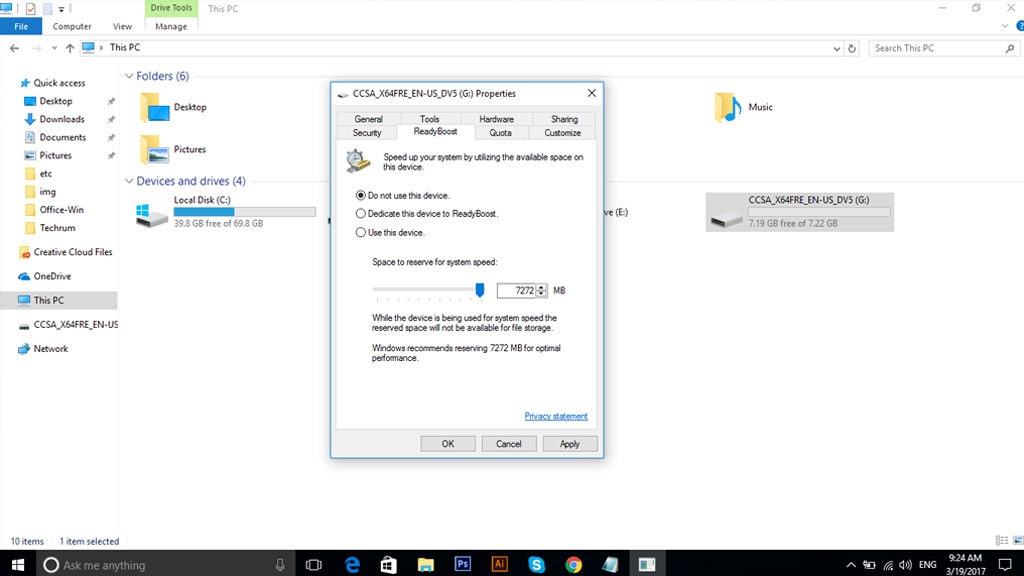The height and width of the screenshot is (576, 1024).
Task: Select the 'Use this device' radio button
Action: pyautogui.click(x=361, y=233)
